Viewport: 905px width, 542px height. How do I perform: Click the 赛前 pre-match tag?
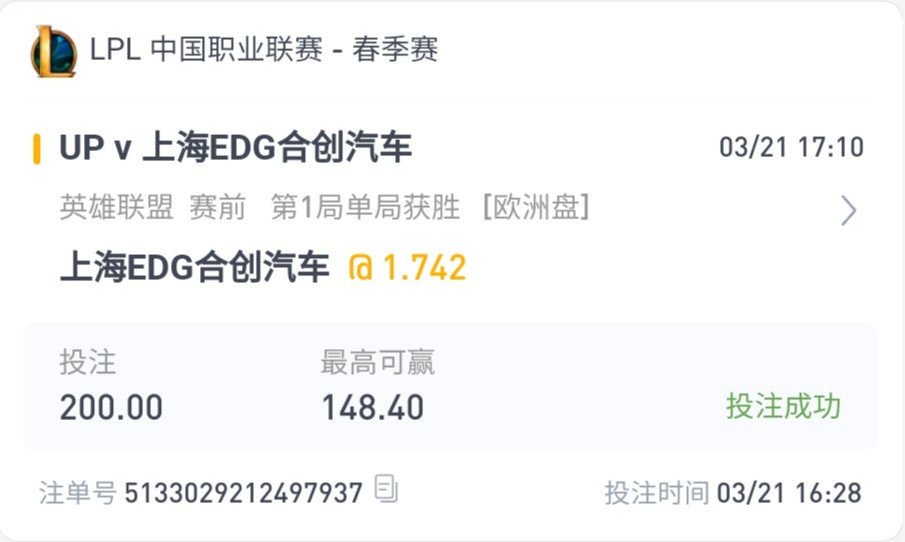pyautogui.click(x=218, y=207)
